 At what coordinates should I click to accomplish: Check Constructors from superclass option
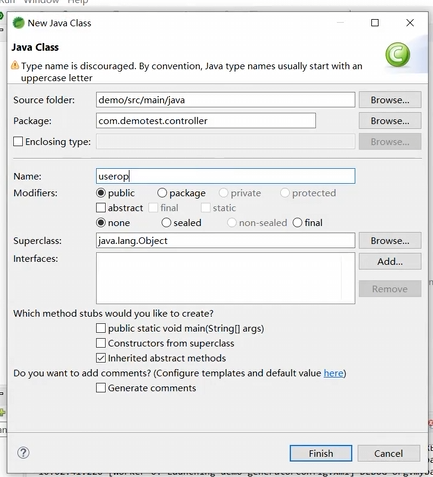click(x=101, y=343)
